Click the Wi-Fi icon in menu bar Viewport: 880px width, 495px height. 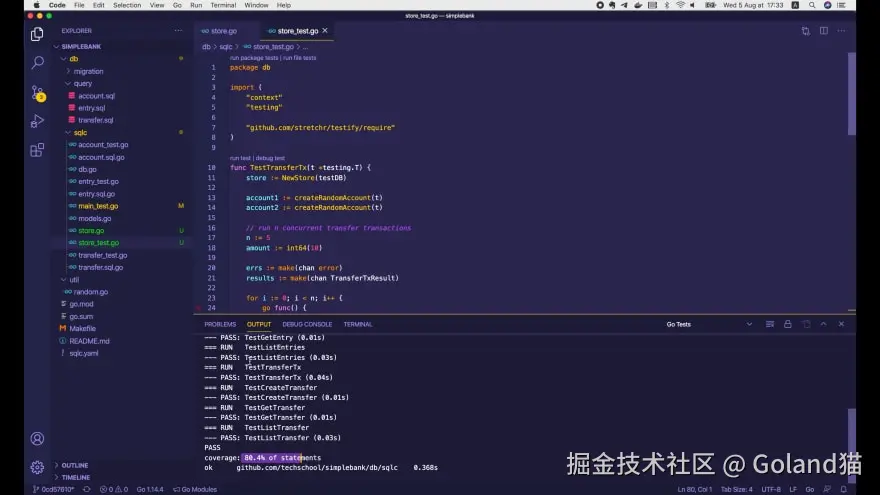(680, 5)
